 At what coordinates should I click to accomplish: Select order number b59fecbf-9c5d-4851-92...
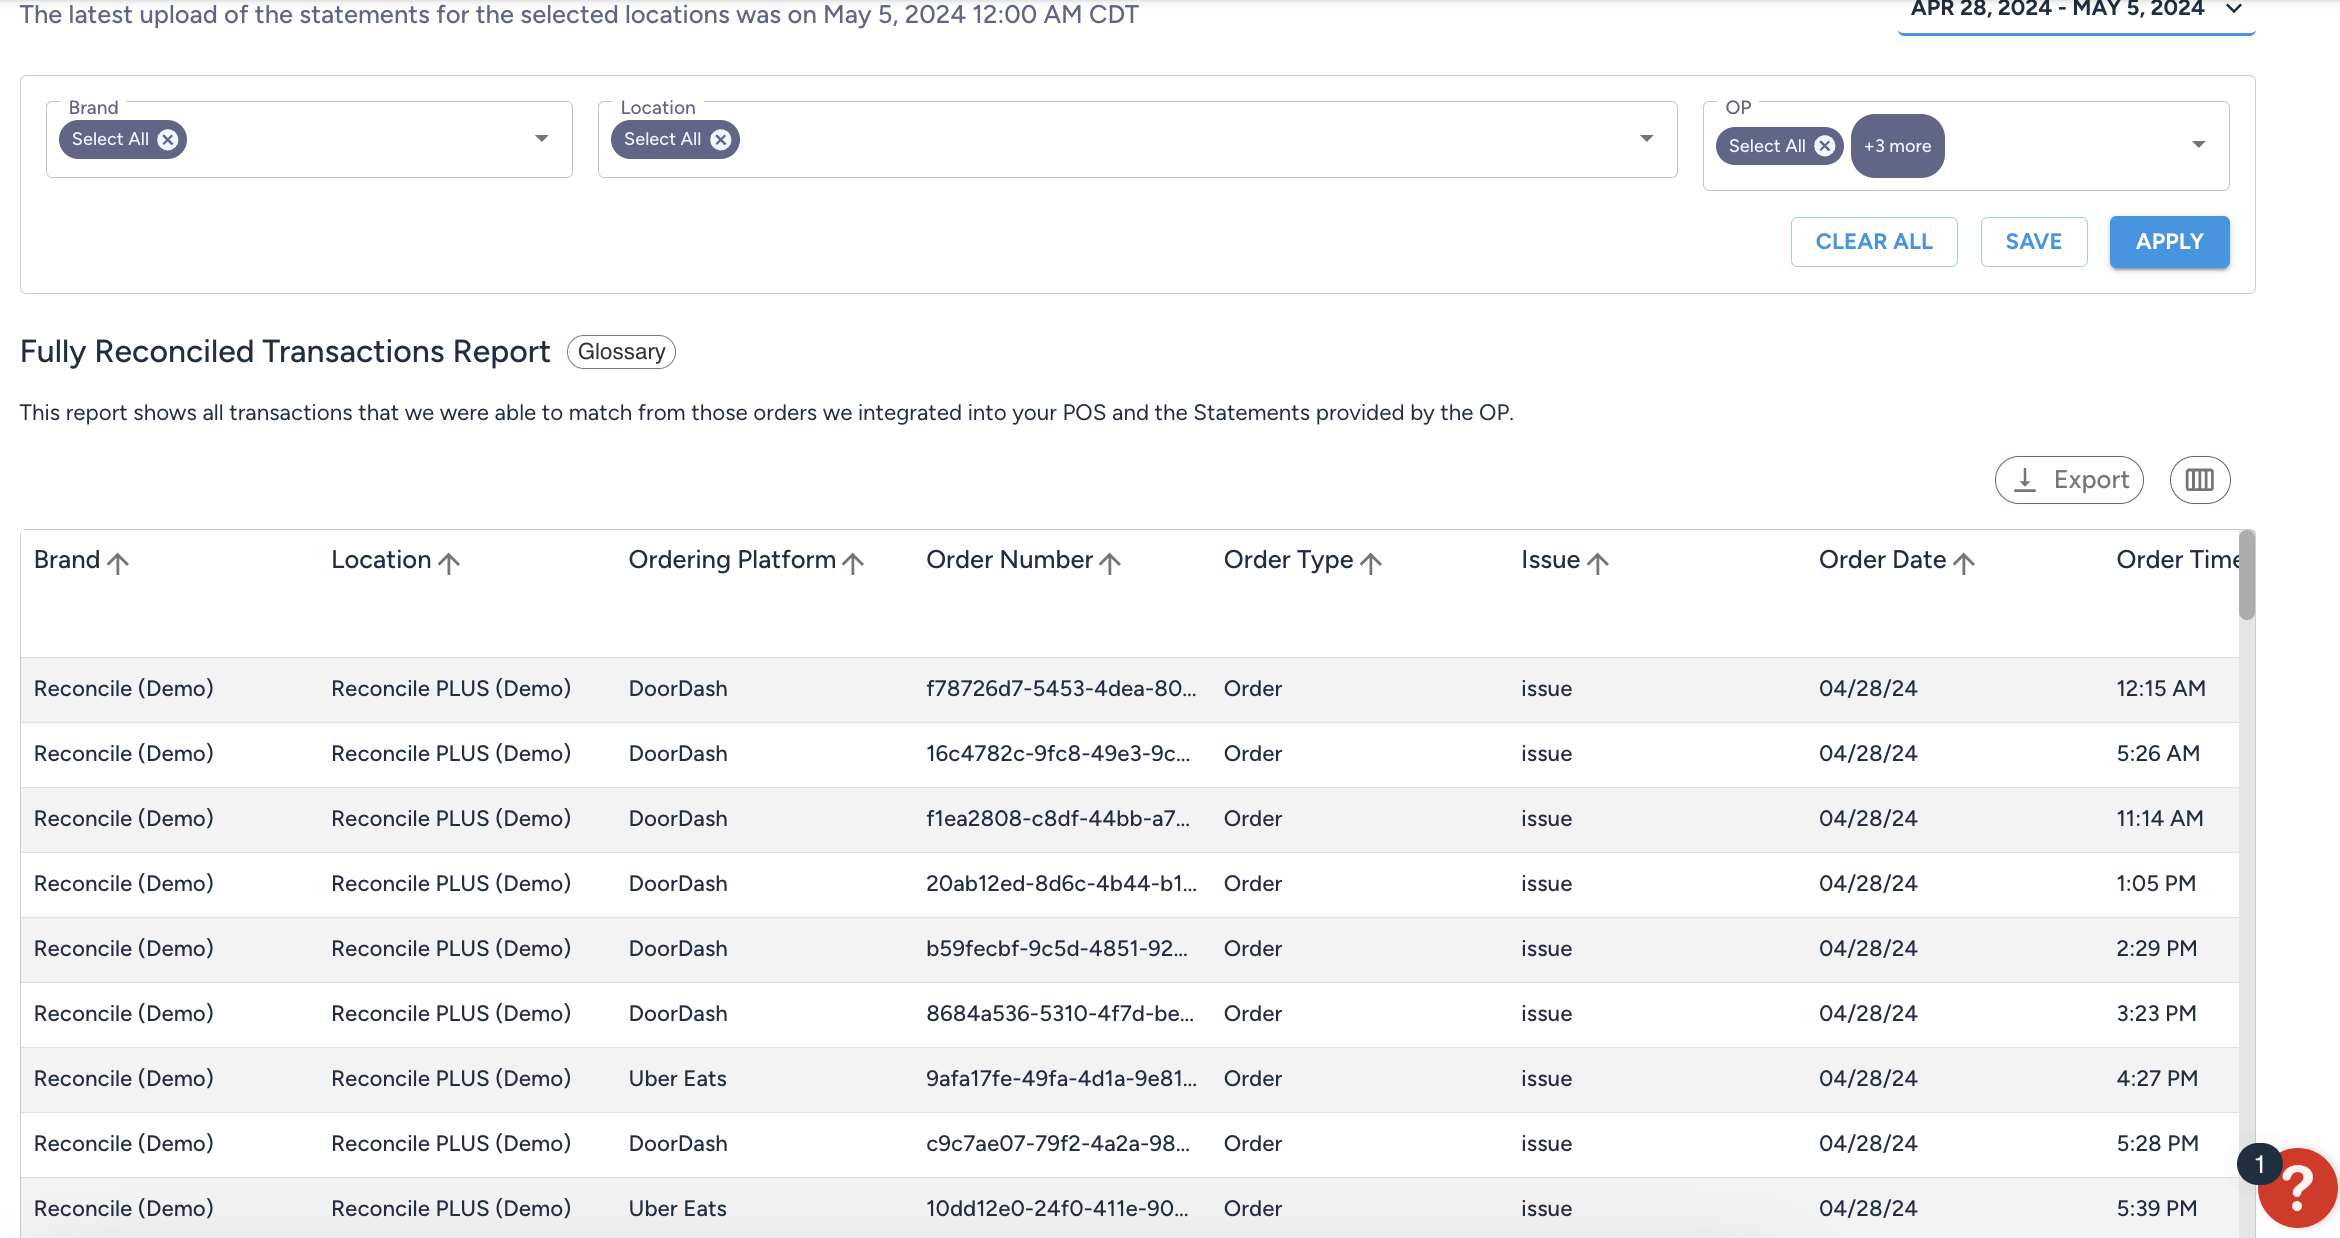coord(1057,949)
